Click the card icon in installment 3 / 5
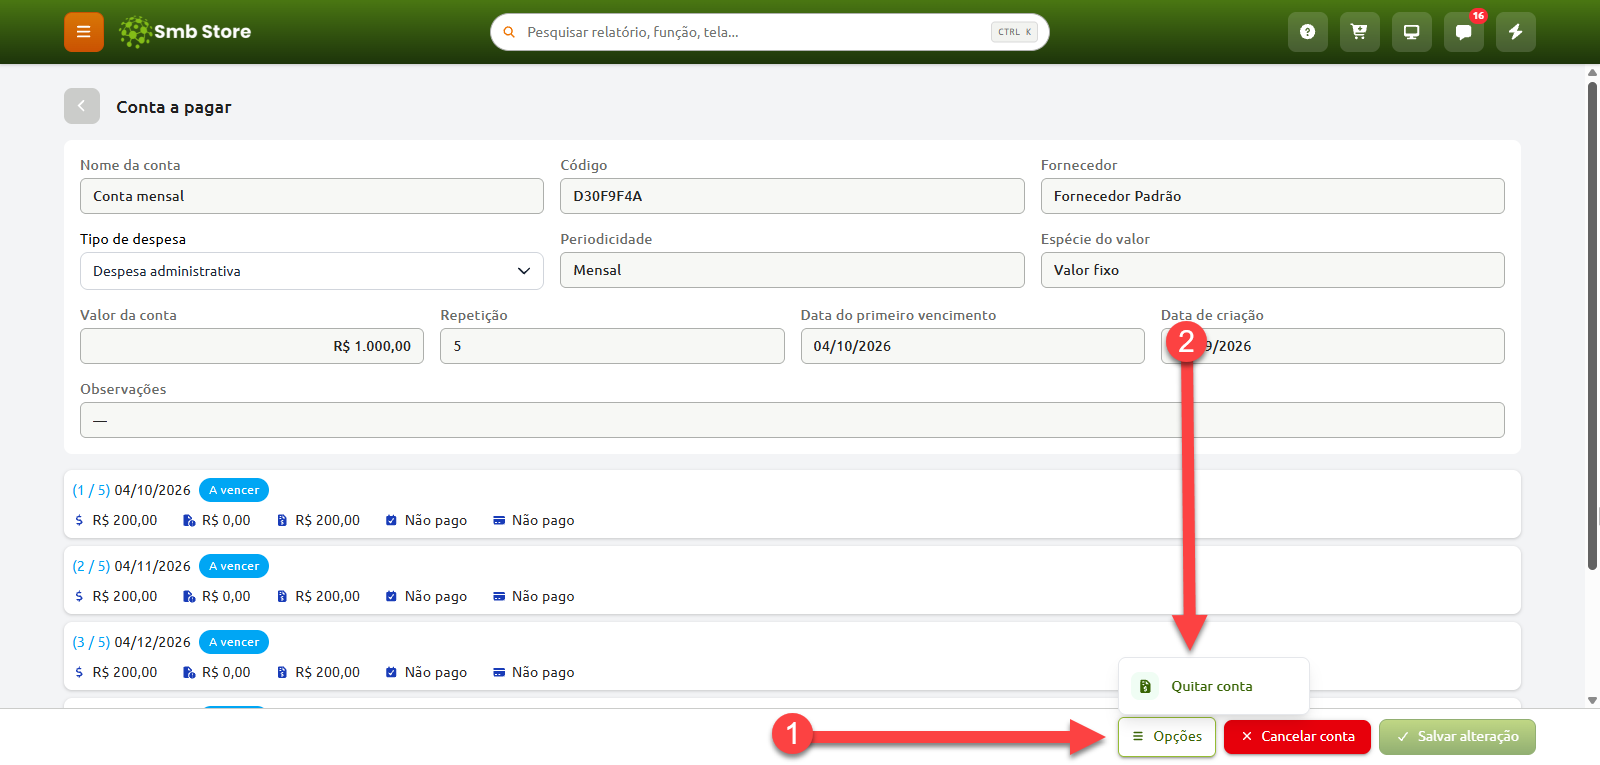 499,672
